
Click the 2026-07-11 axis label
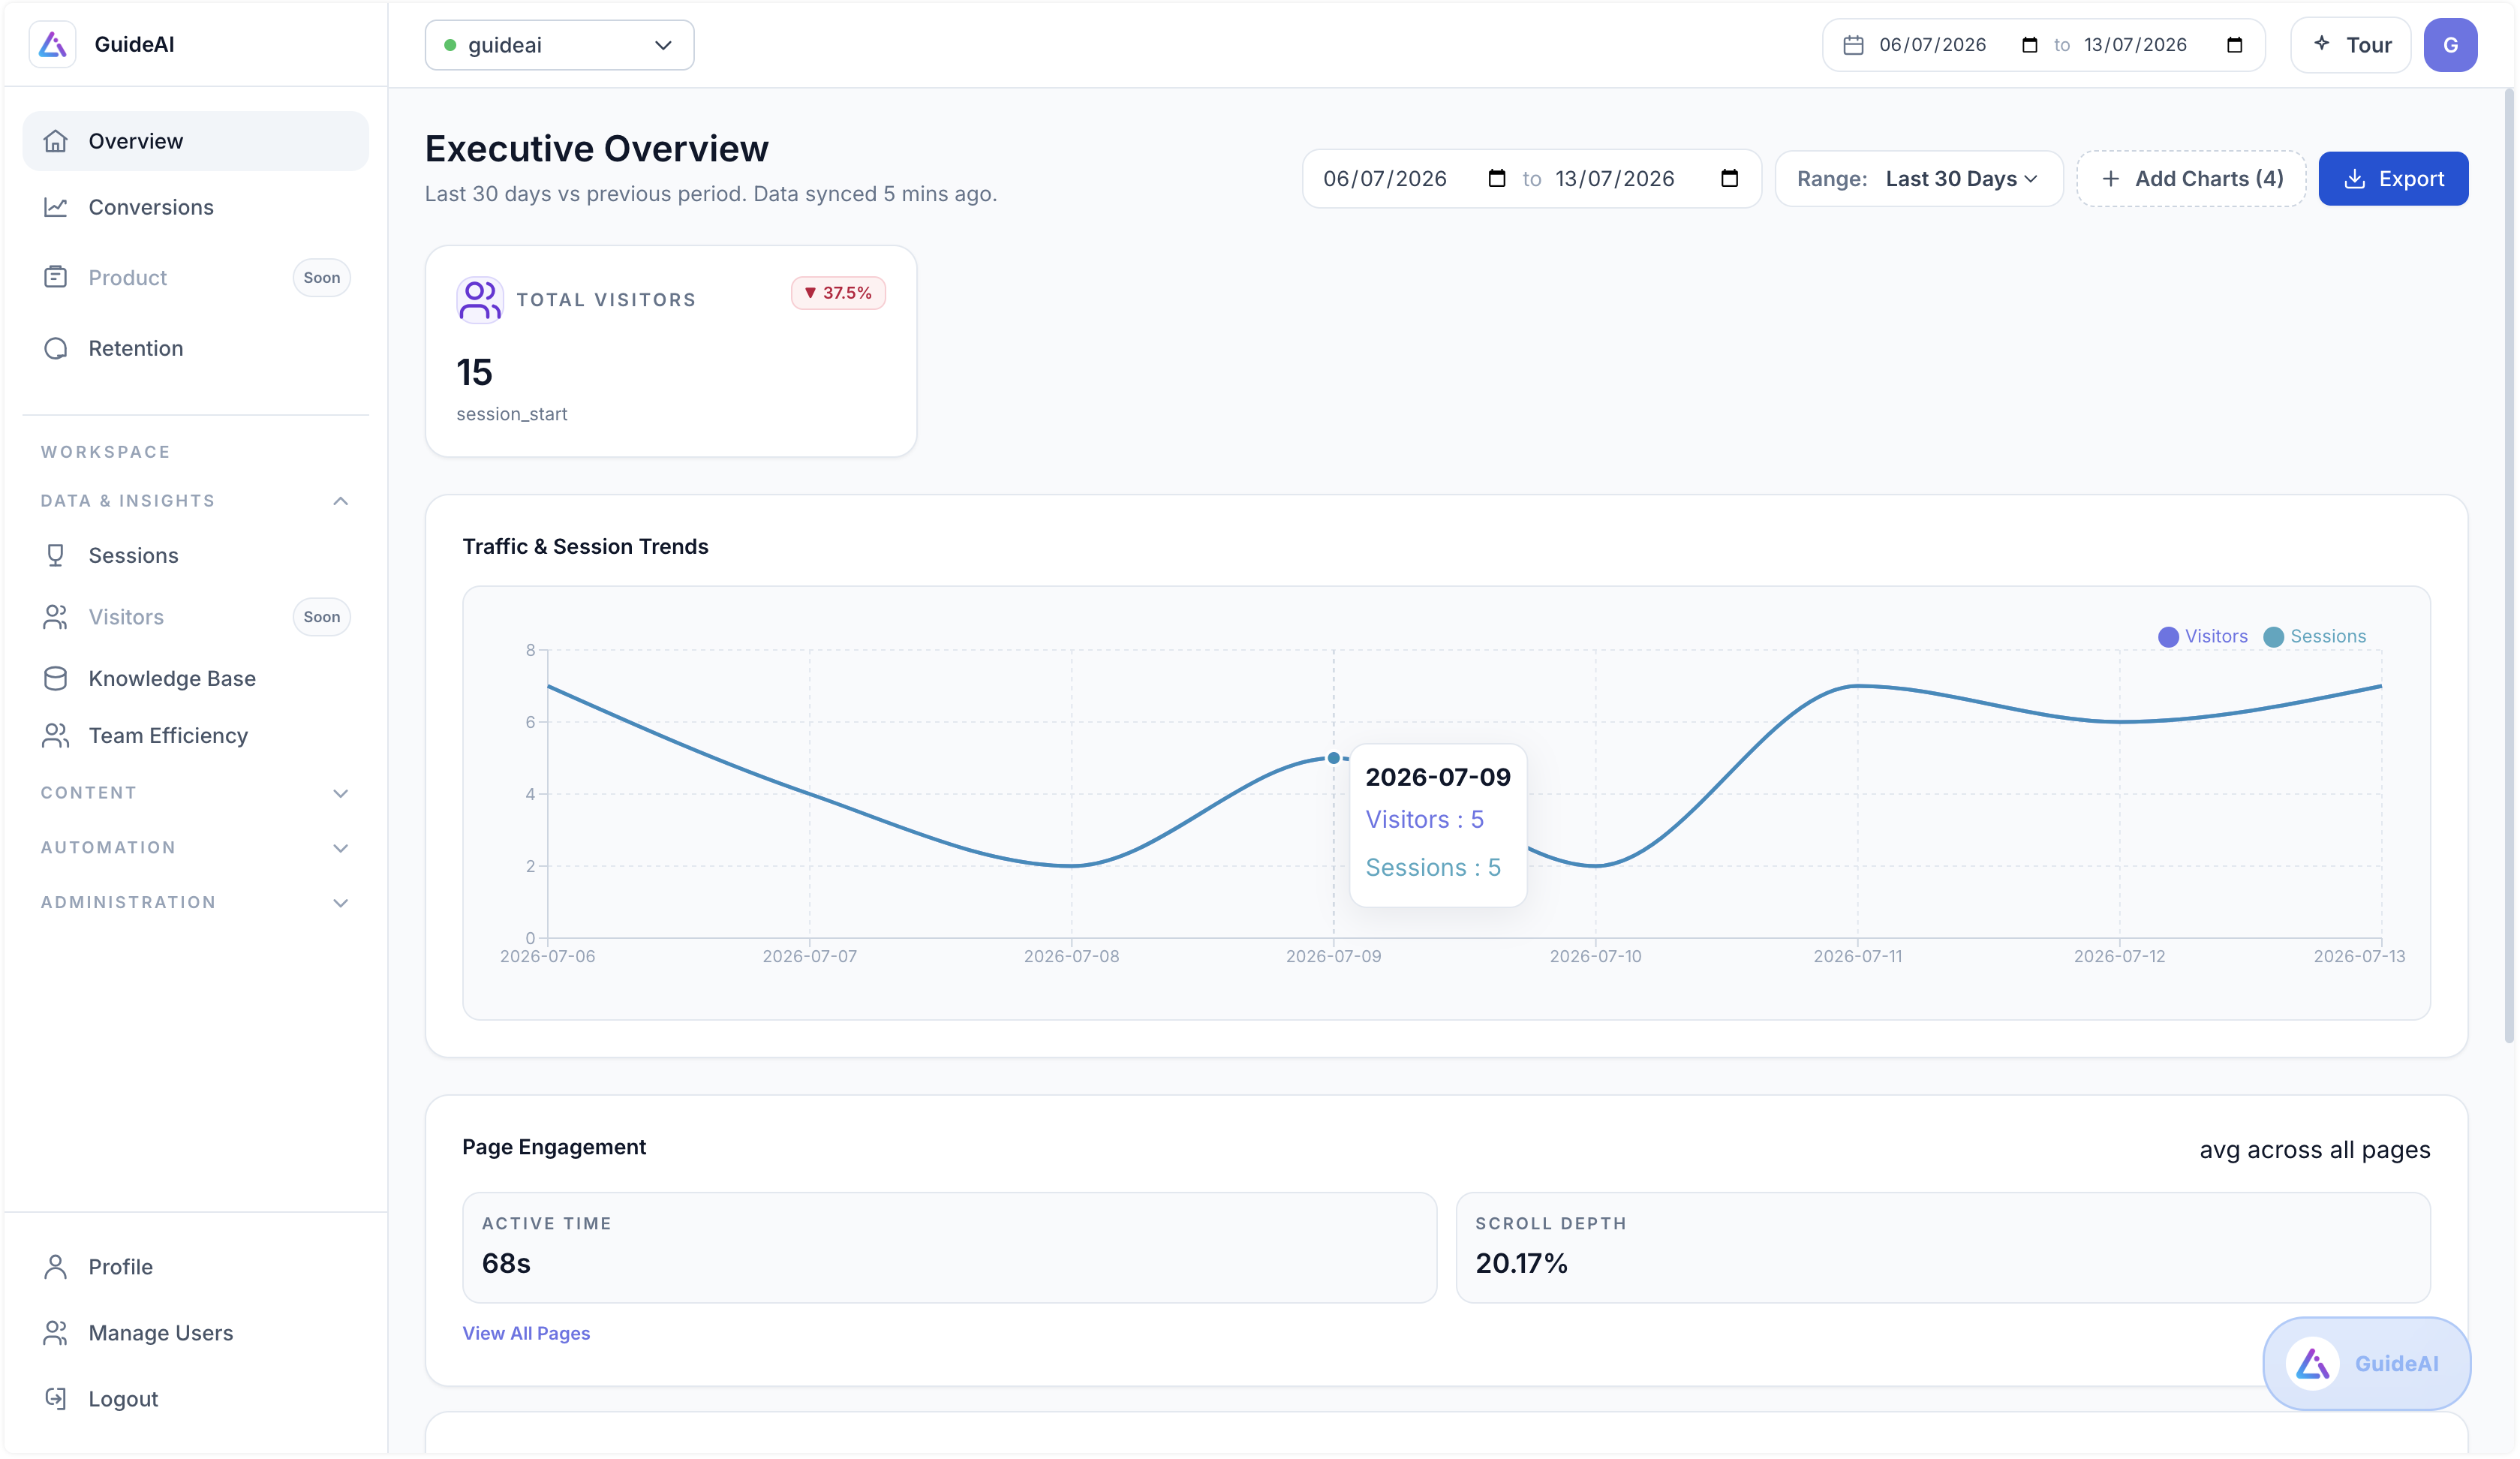(1858, 956)
